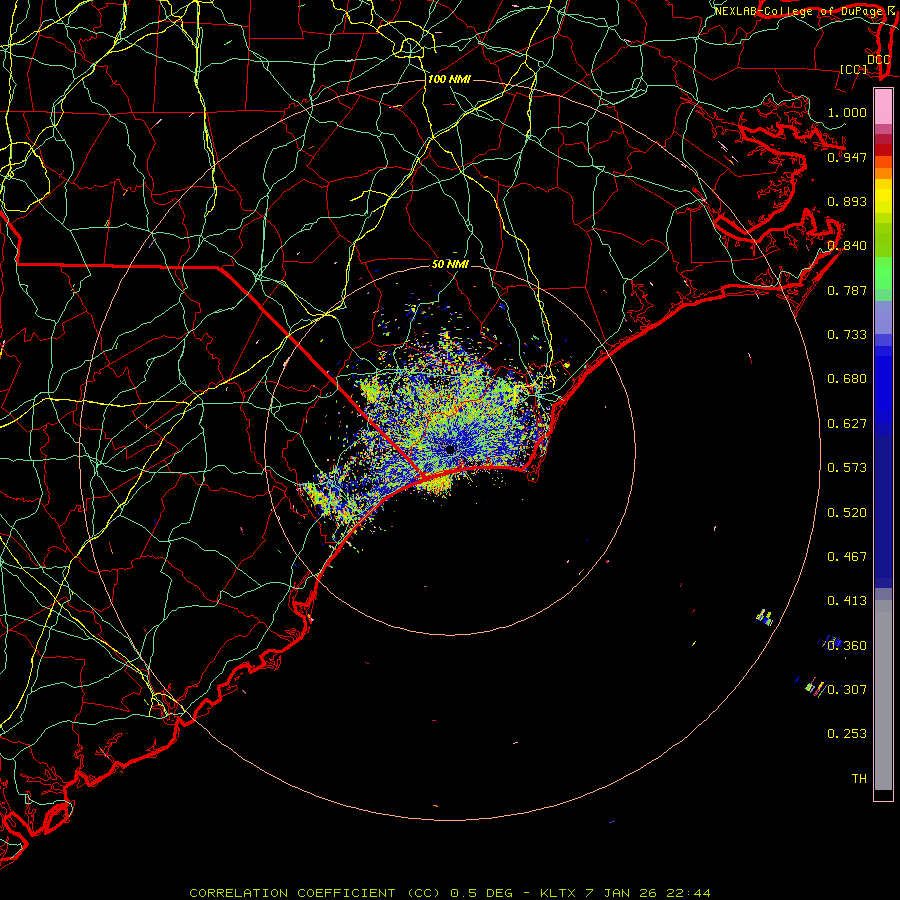Click the 0.520 scale value
900x900 pixels.
click(x=847, y=513)
